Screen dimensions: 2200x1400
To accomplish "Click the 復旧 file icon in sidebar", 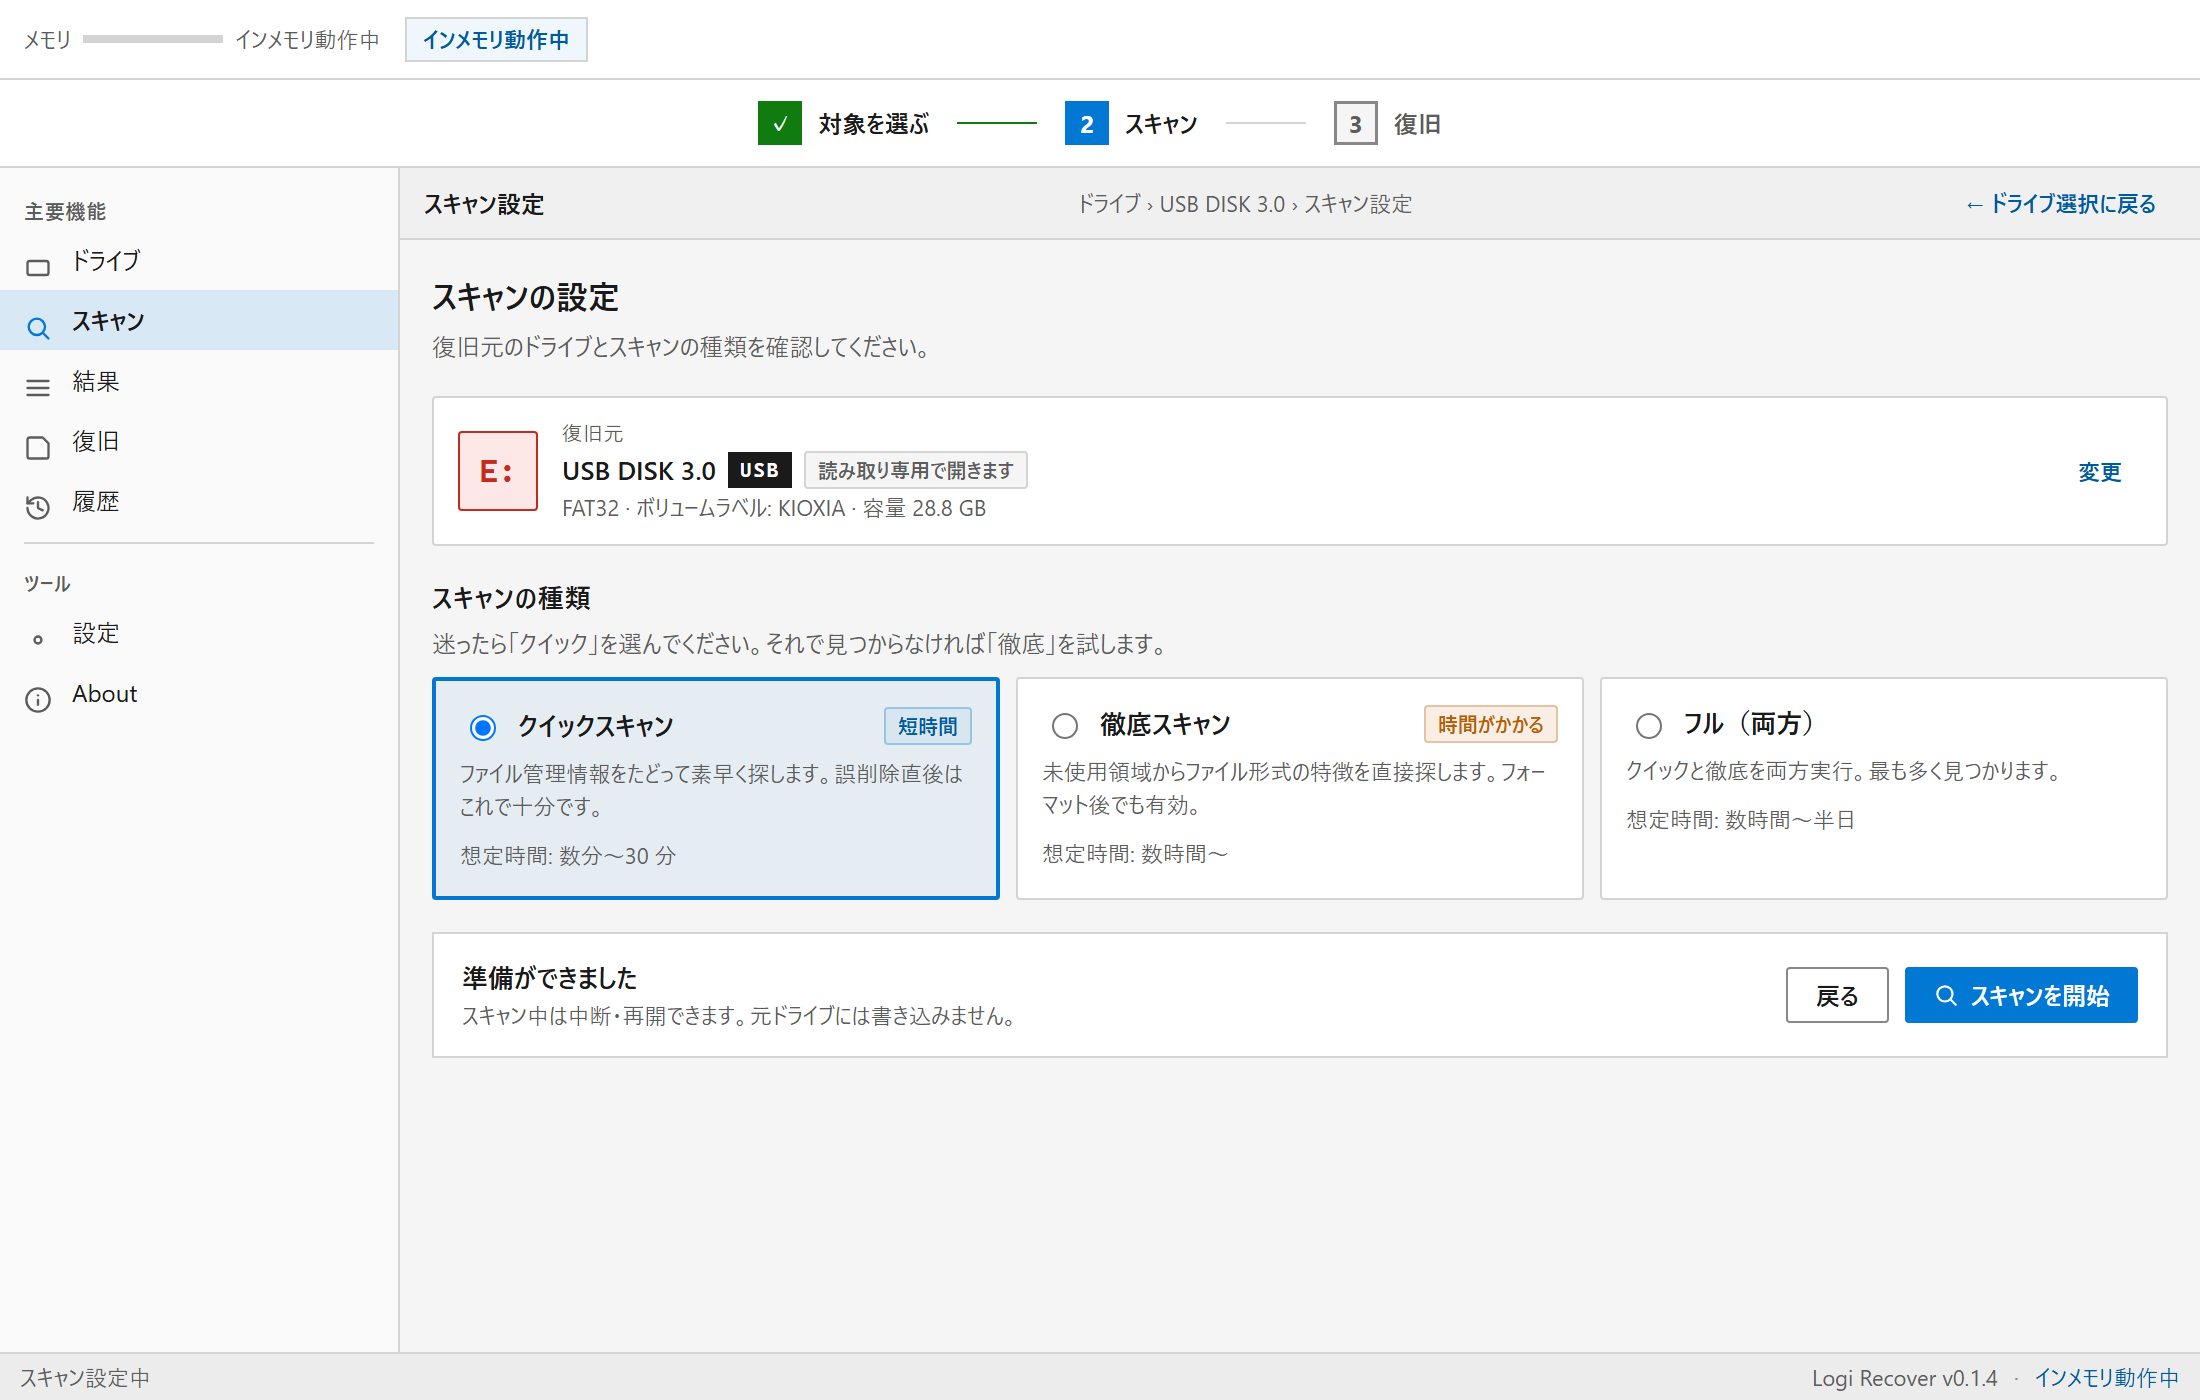I will [38, 448].
